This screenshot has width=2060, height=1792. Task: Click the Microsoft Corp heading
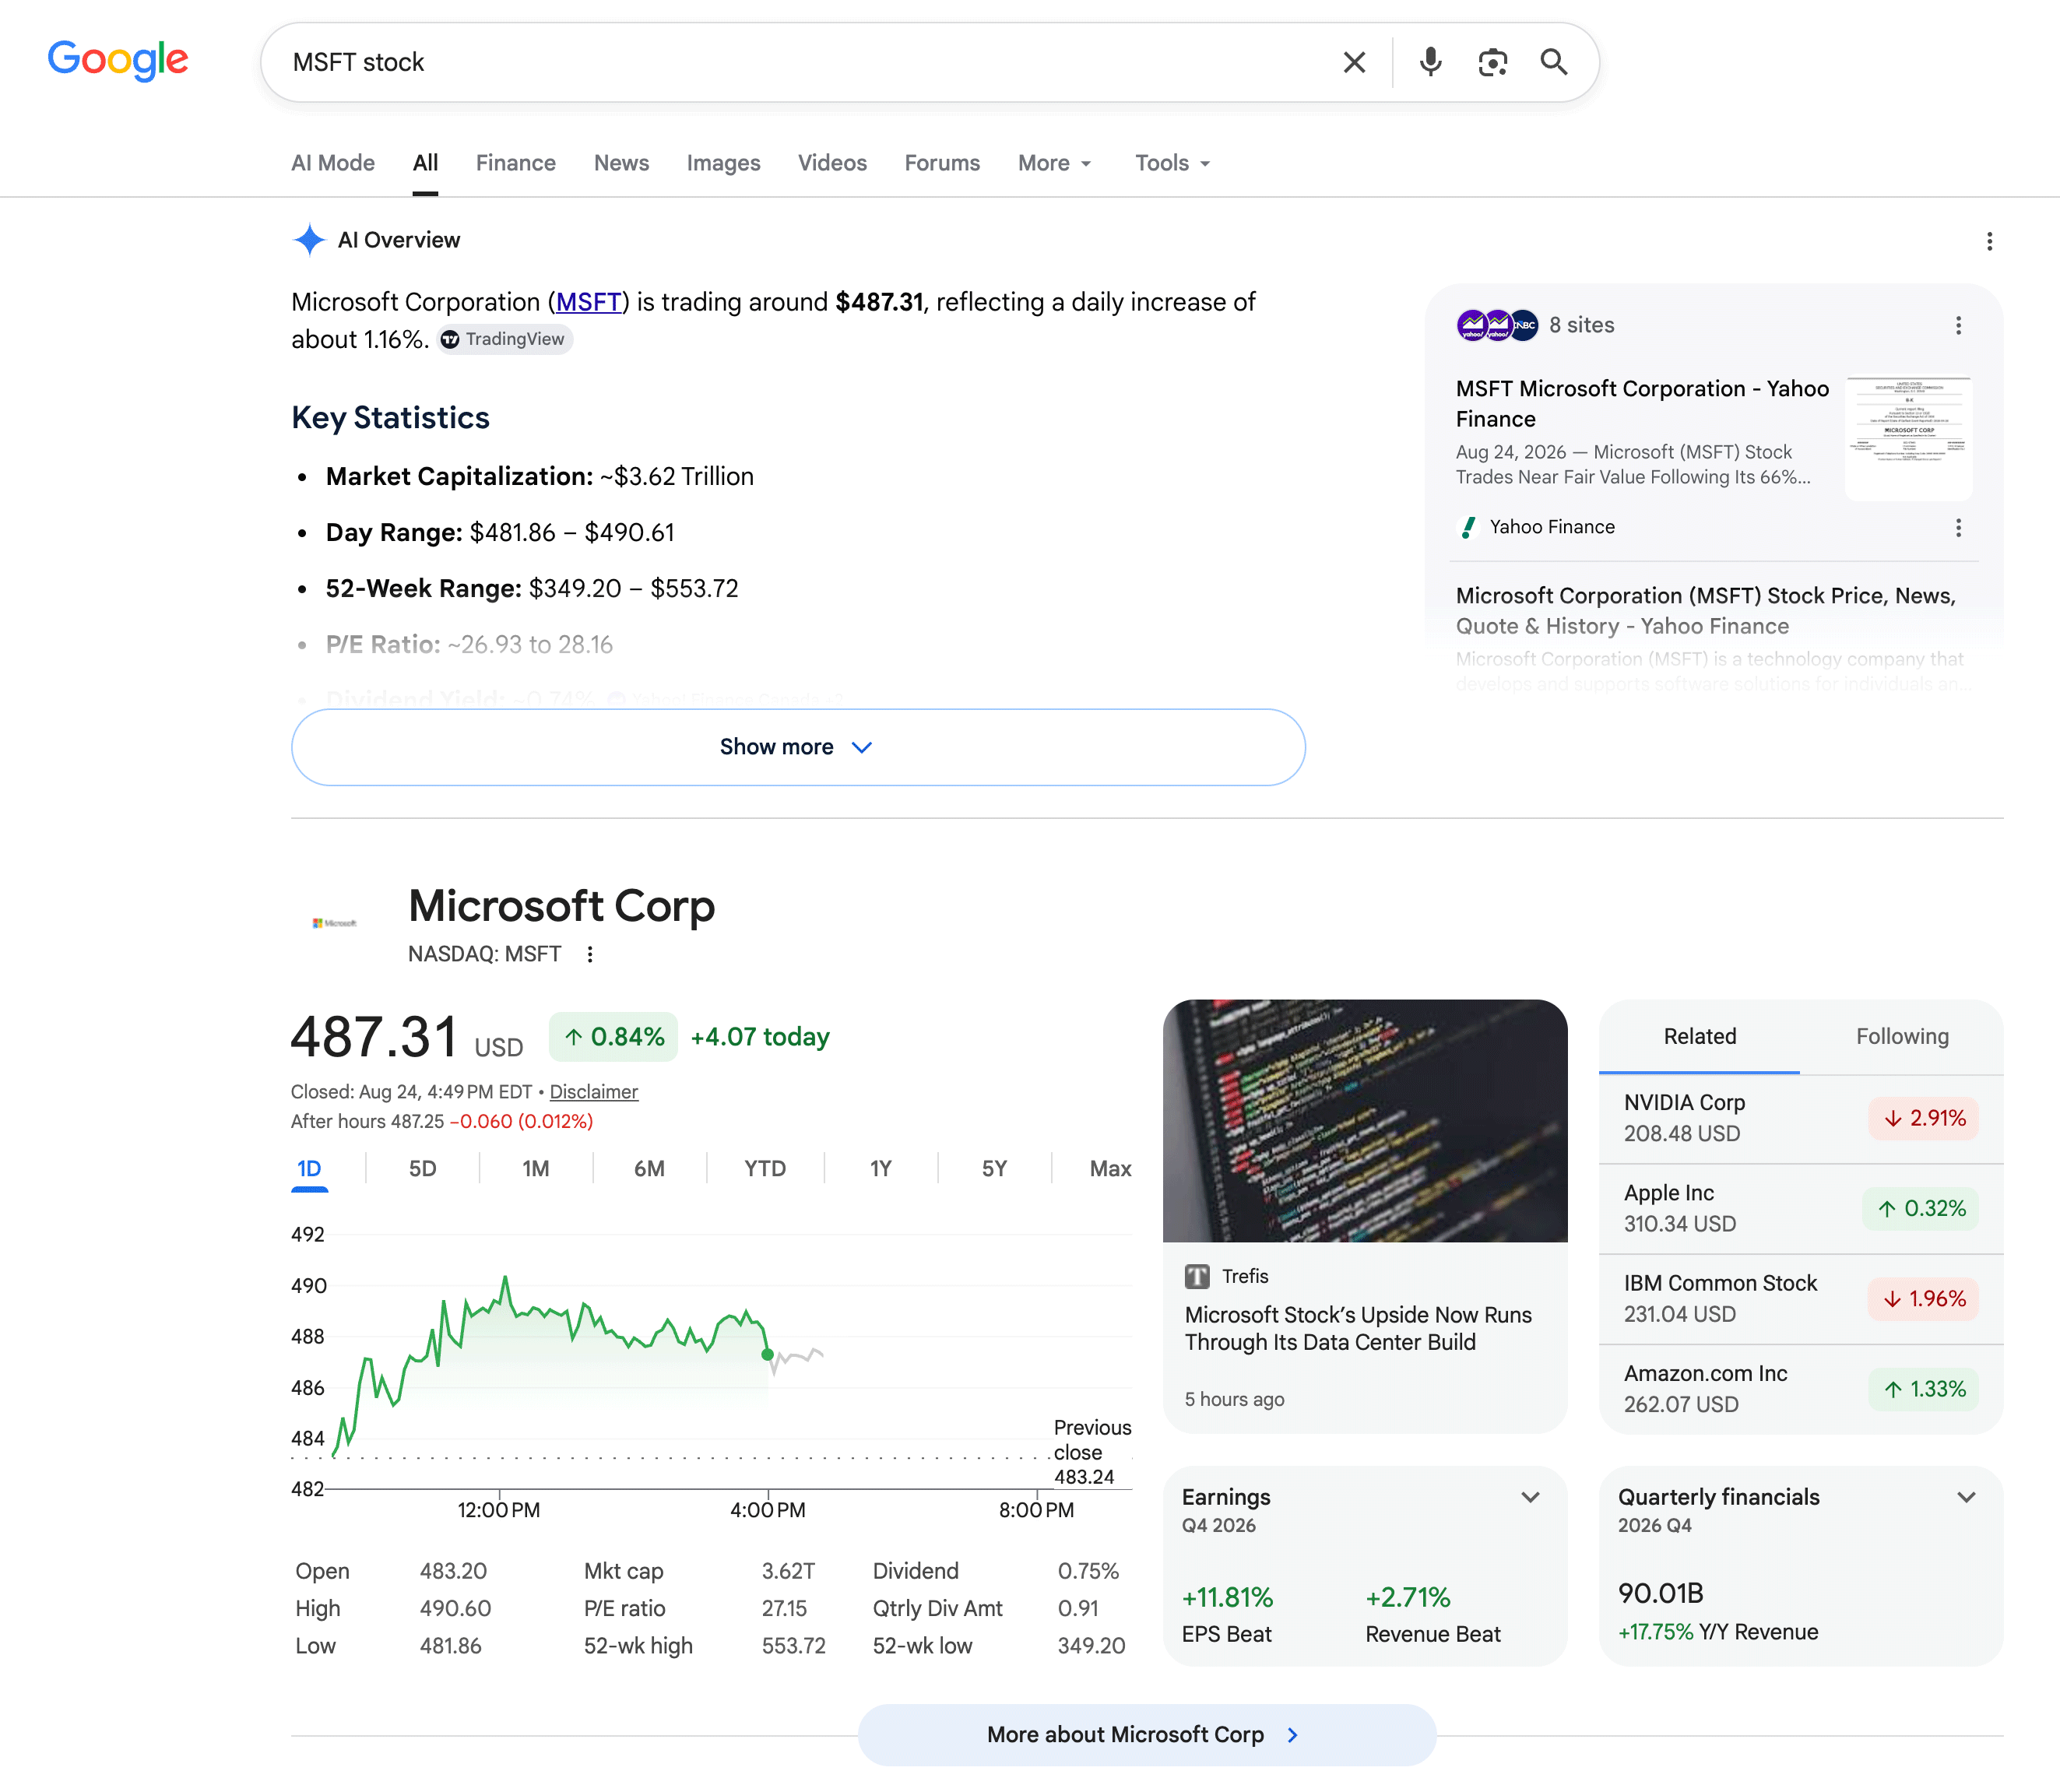pyautogui.click(x=561, y=906)
